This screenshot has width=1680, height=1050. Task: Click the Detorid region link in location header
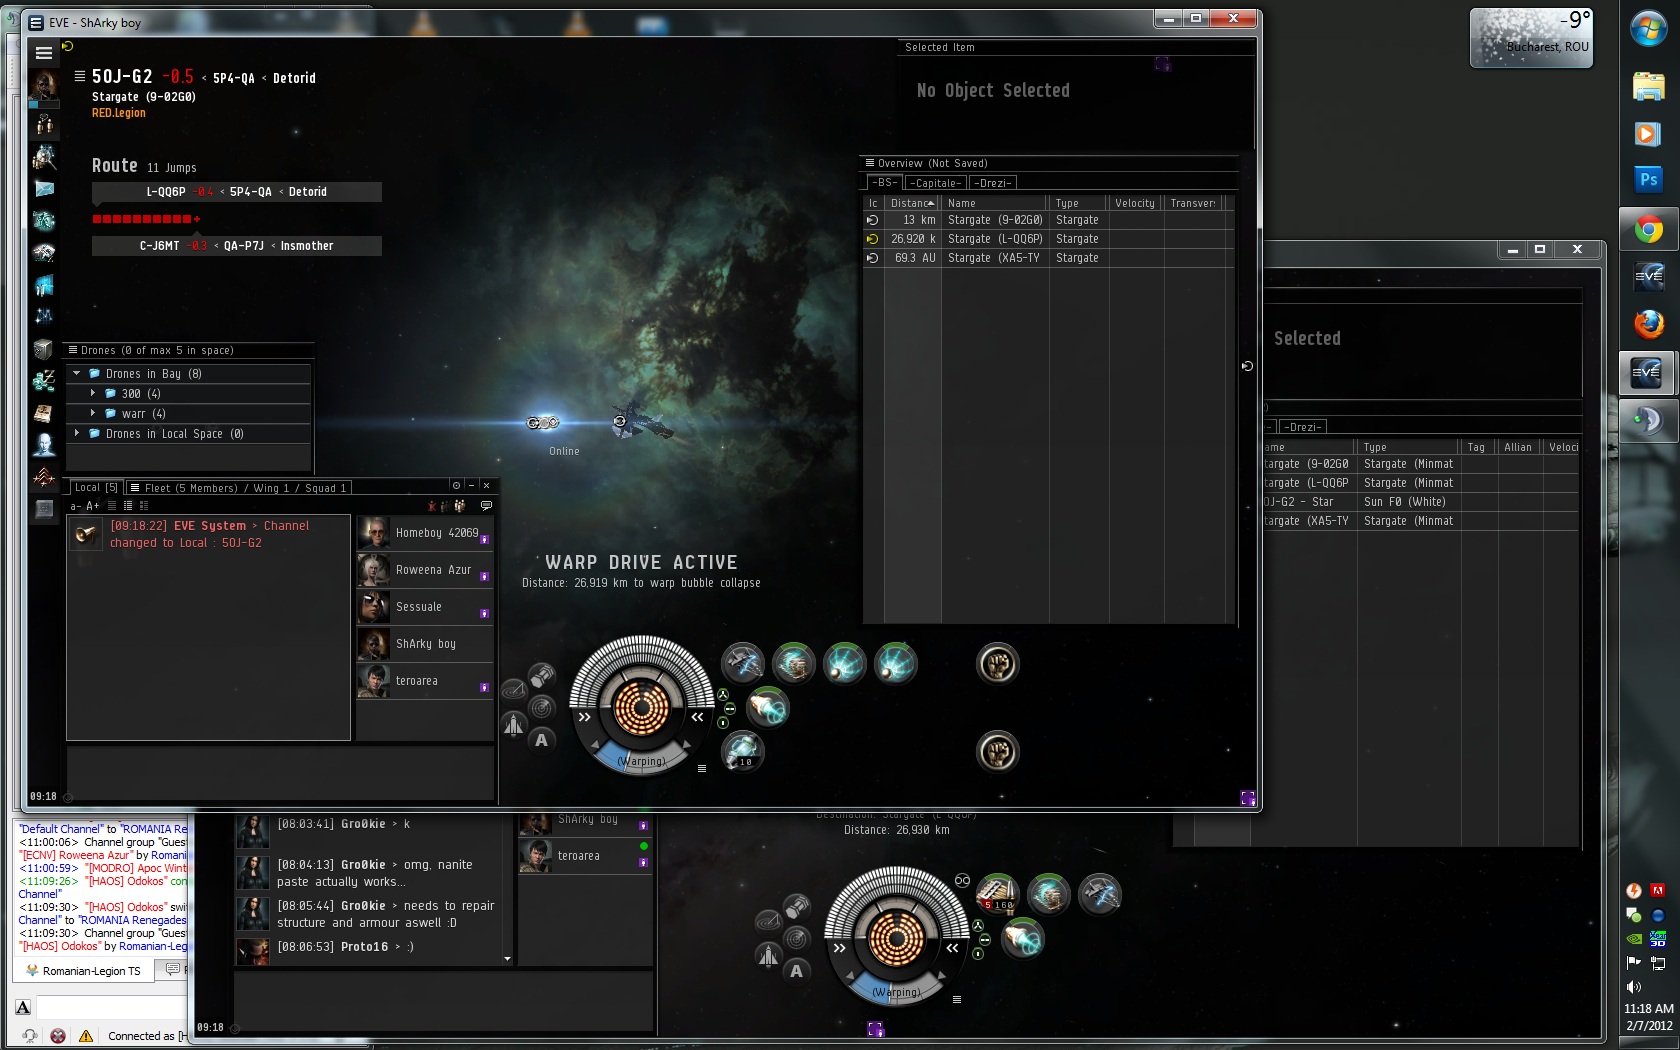point(294,78)
